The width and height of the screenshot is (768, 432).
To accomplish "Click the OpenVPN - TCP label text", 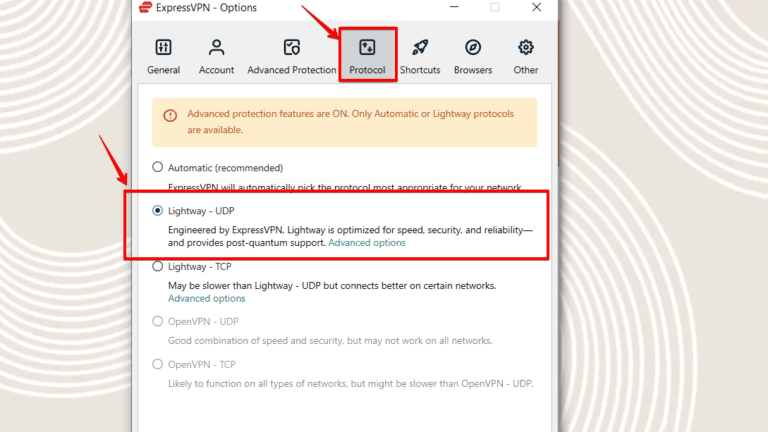I will (201, 364).
